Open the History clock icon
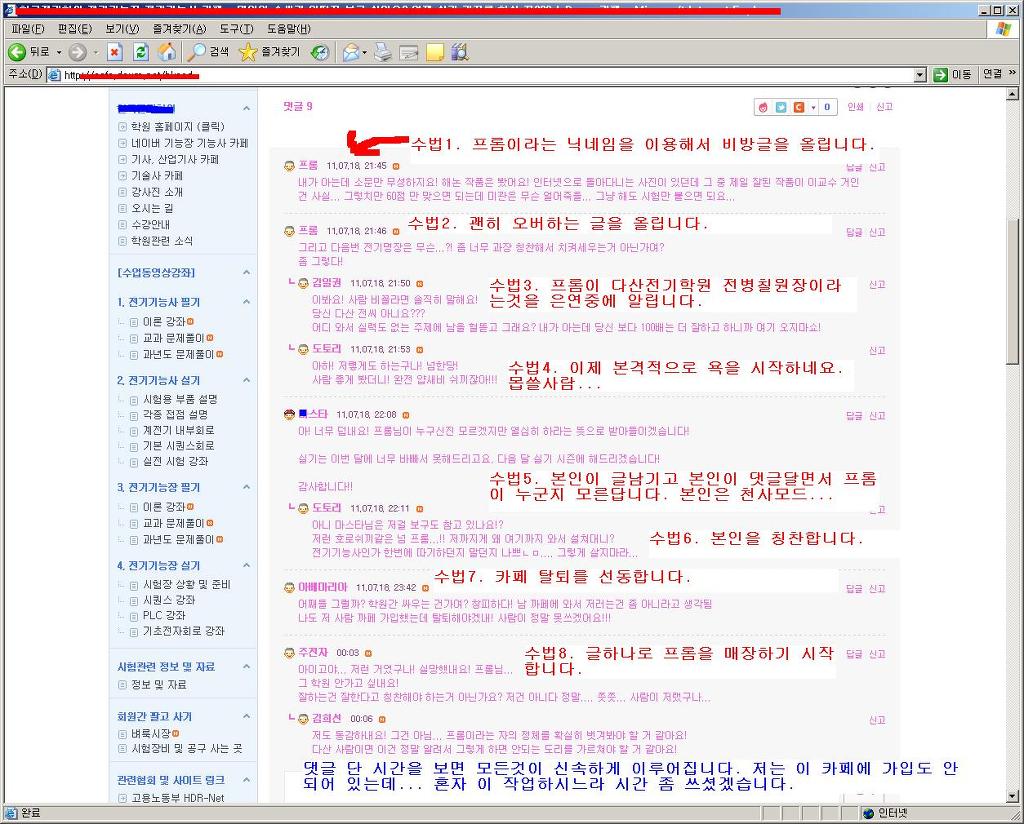 click(320, 52)
